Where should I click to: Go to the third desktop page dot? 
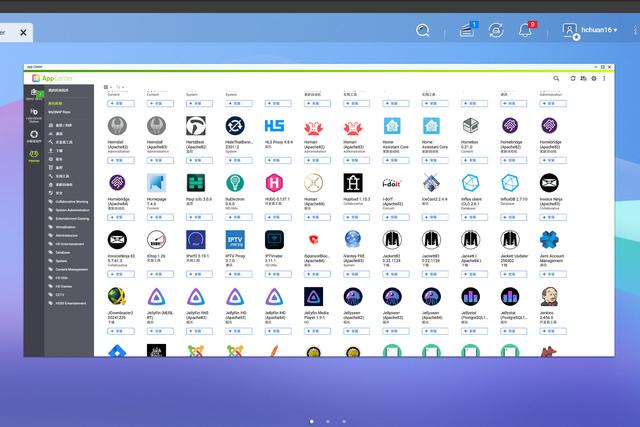pyautogui.click(x=344, y=421)
